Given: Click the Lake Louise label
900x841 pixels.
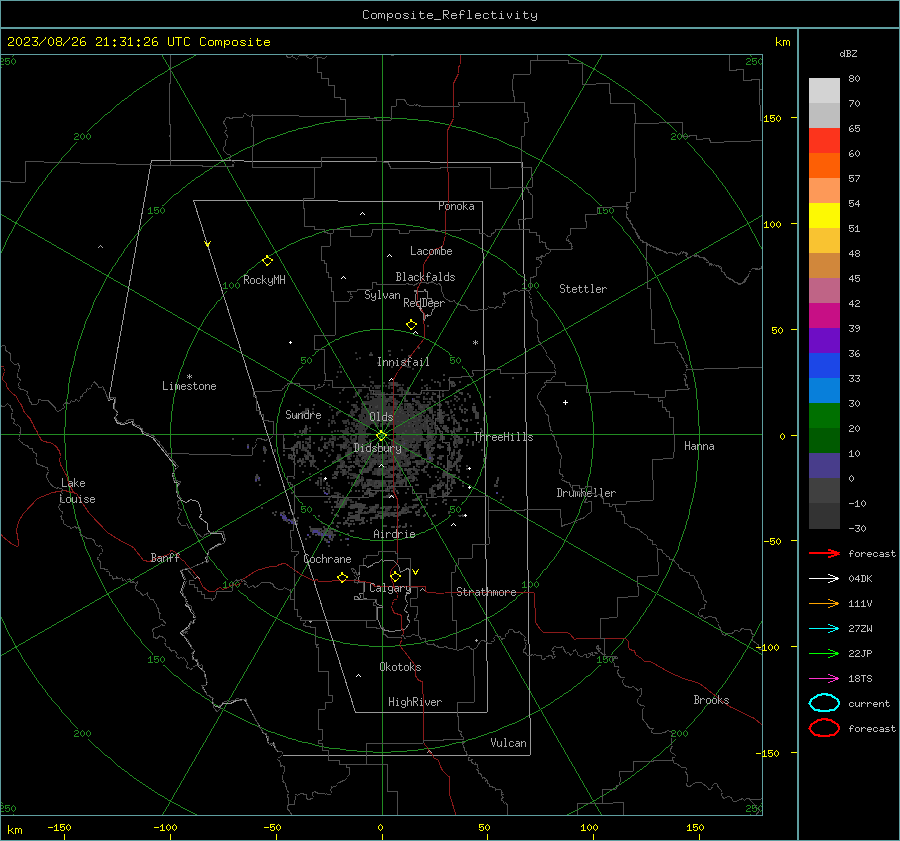Looking at the screenshot, I should click(x=77, y=491).
